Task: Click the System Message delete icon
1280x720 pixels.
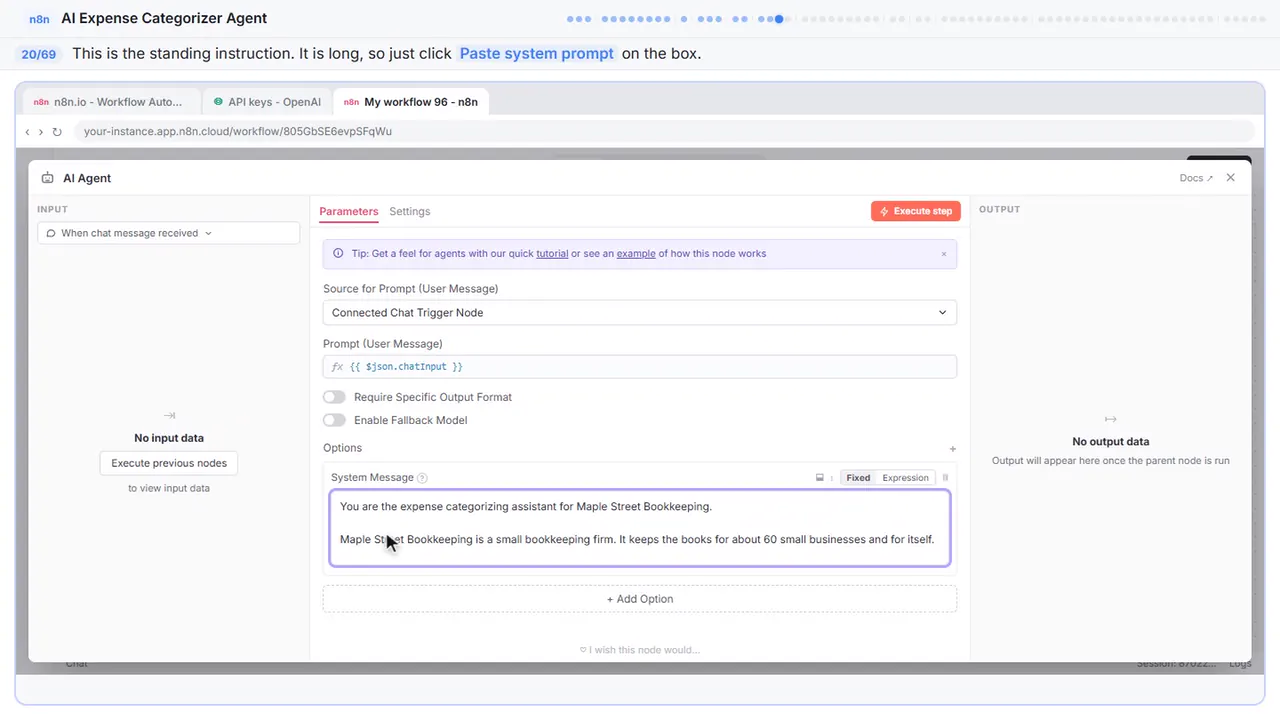Action: (945, 478)
